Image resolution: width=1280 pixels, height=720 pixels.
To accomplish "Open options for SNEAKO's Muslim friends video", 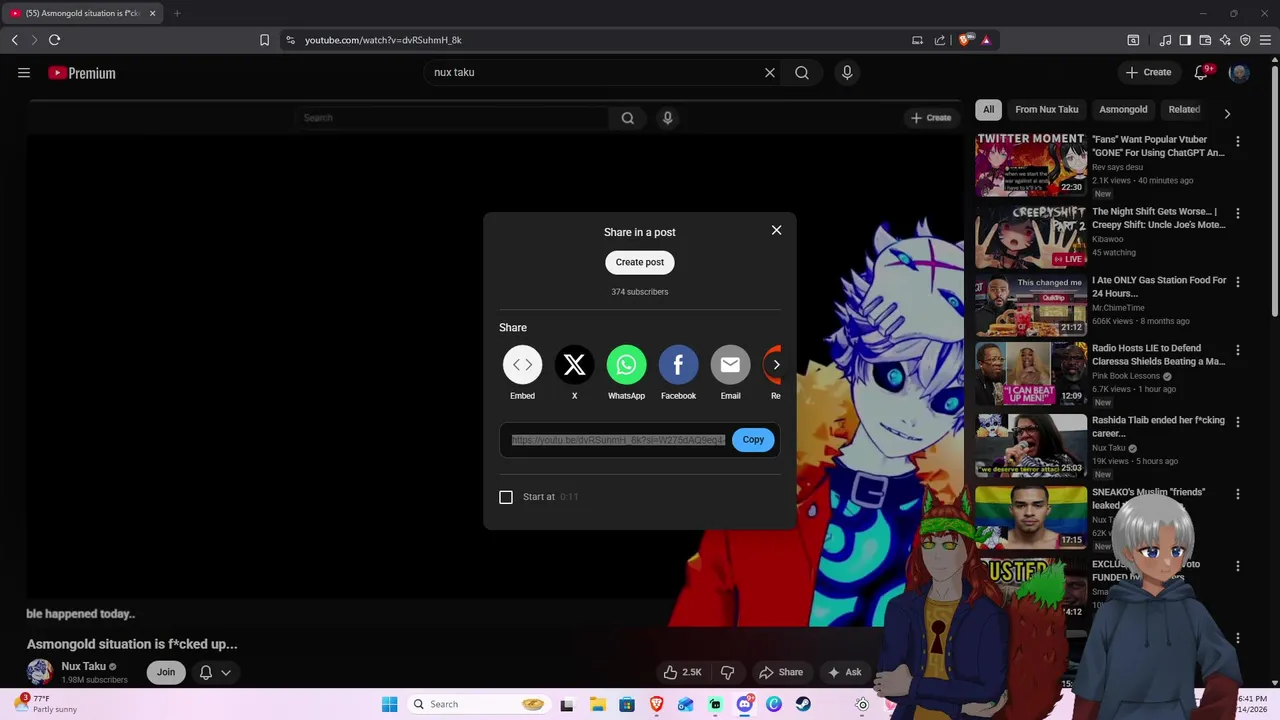I will [x=1238, y=494].
